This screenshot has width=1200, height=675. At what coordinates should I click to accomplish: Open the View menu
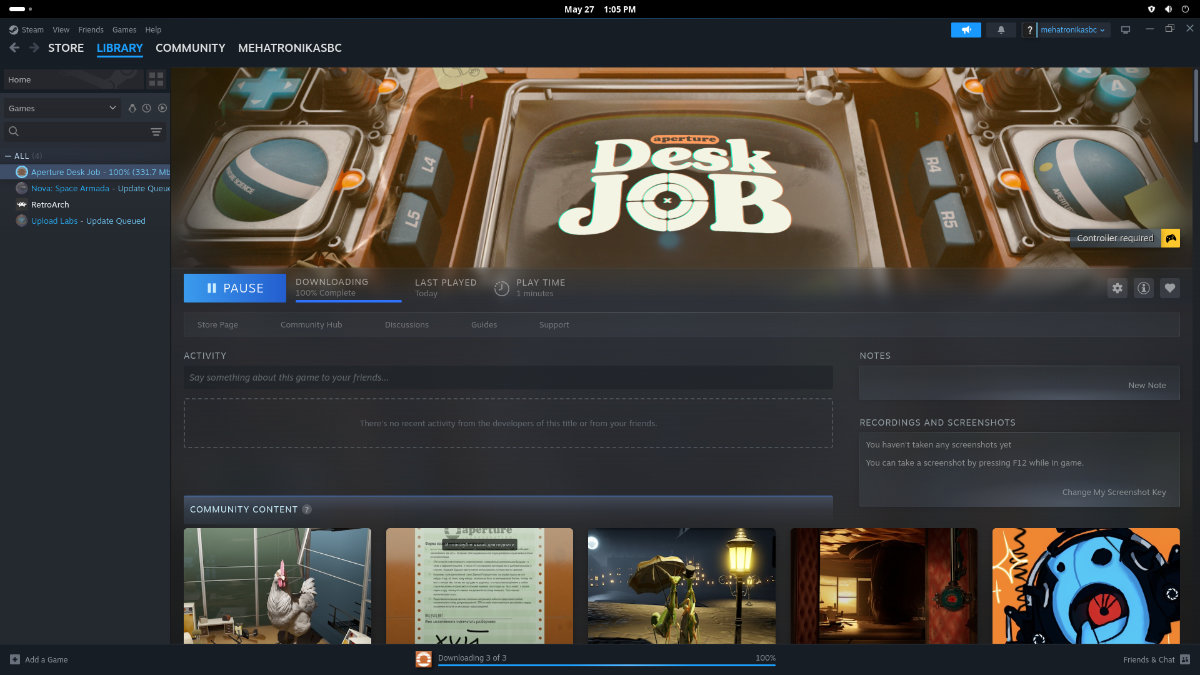pyautogui.click(x=61, y=30)
